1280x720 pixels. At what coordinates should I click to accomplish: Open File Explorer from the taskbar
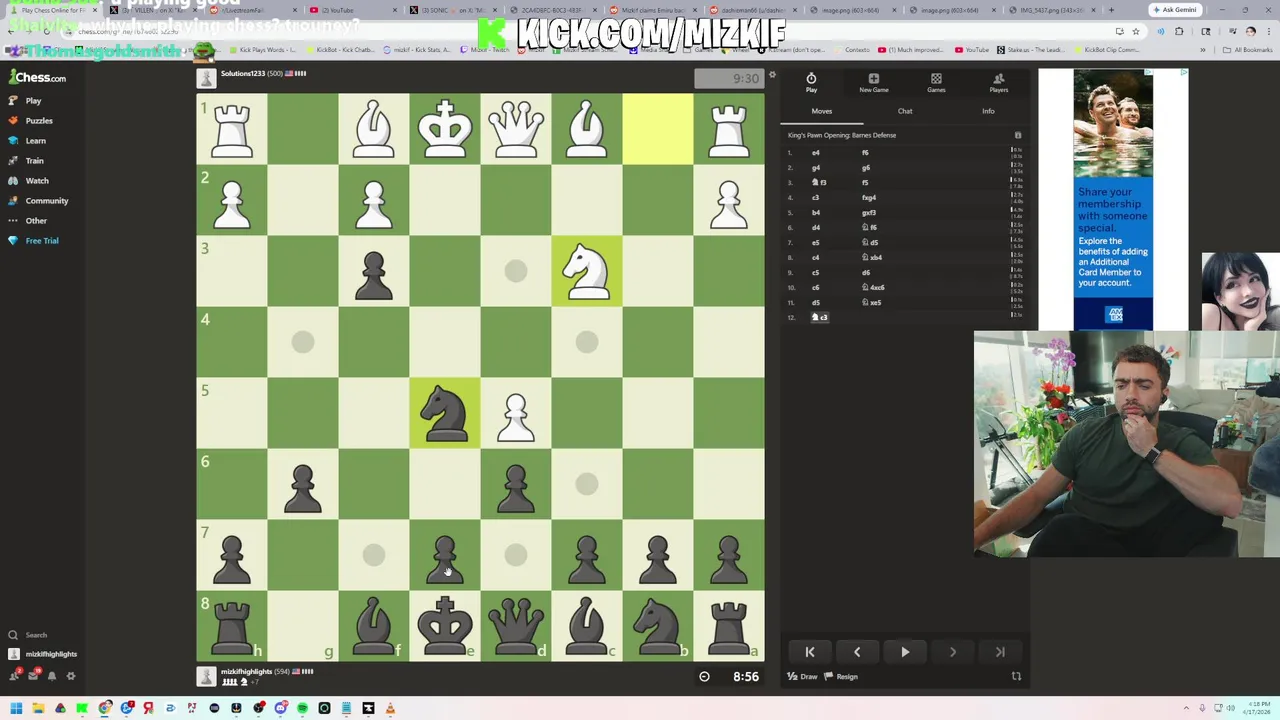tap(38, 709)
